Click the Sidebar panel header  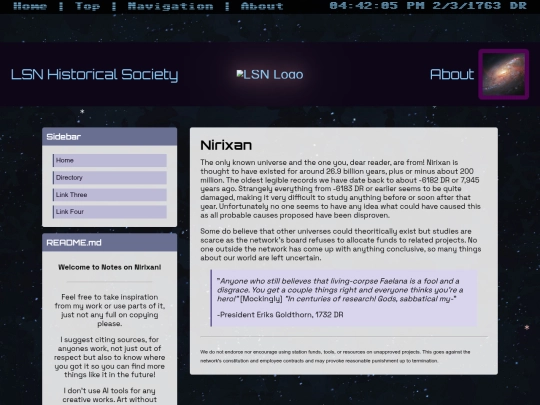tap(110, 137)
